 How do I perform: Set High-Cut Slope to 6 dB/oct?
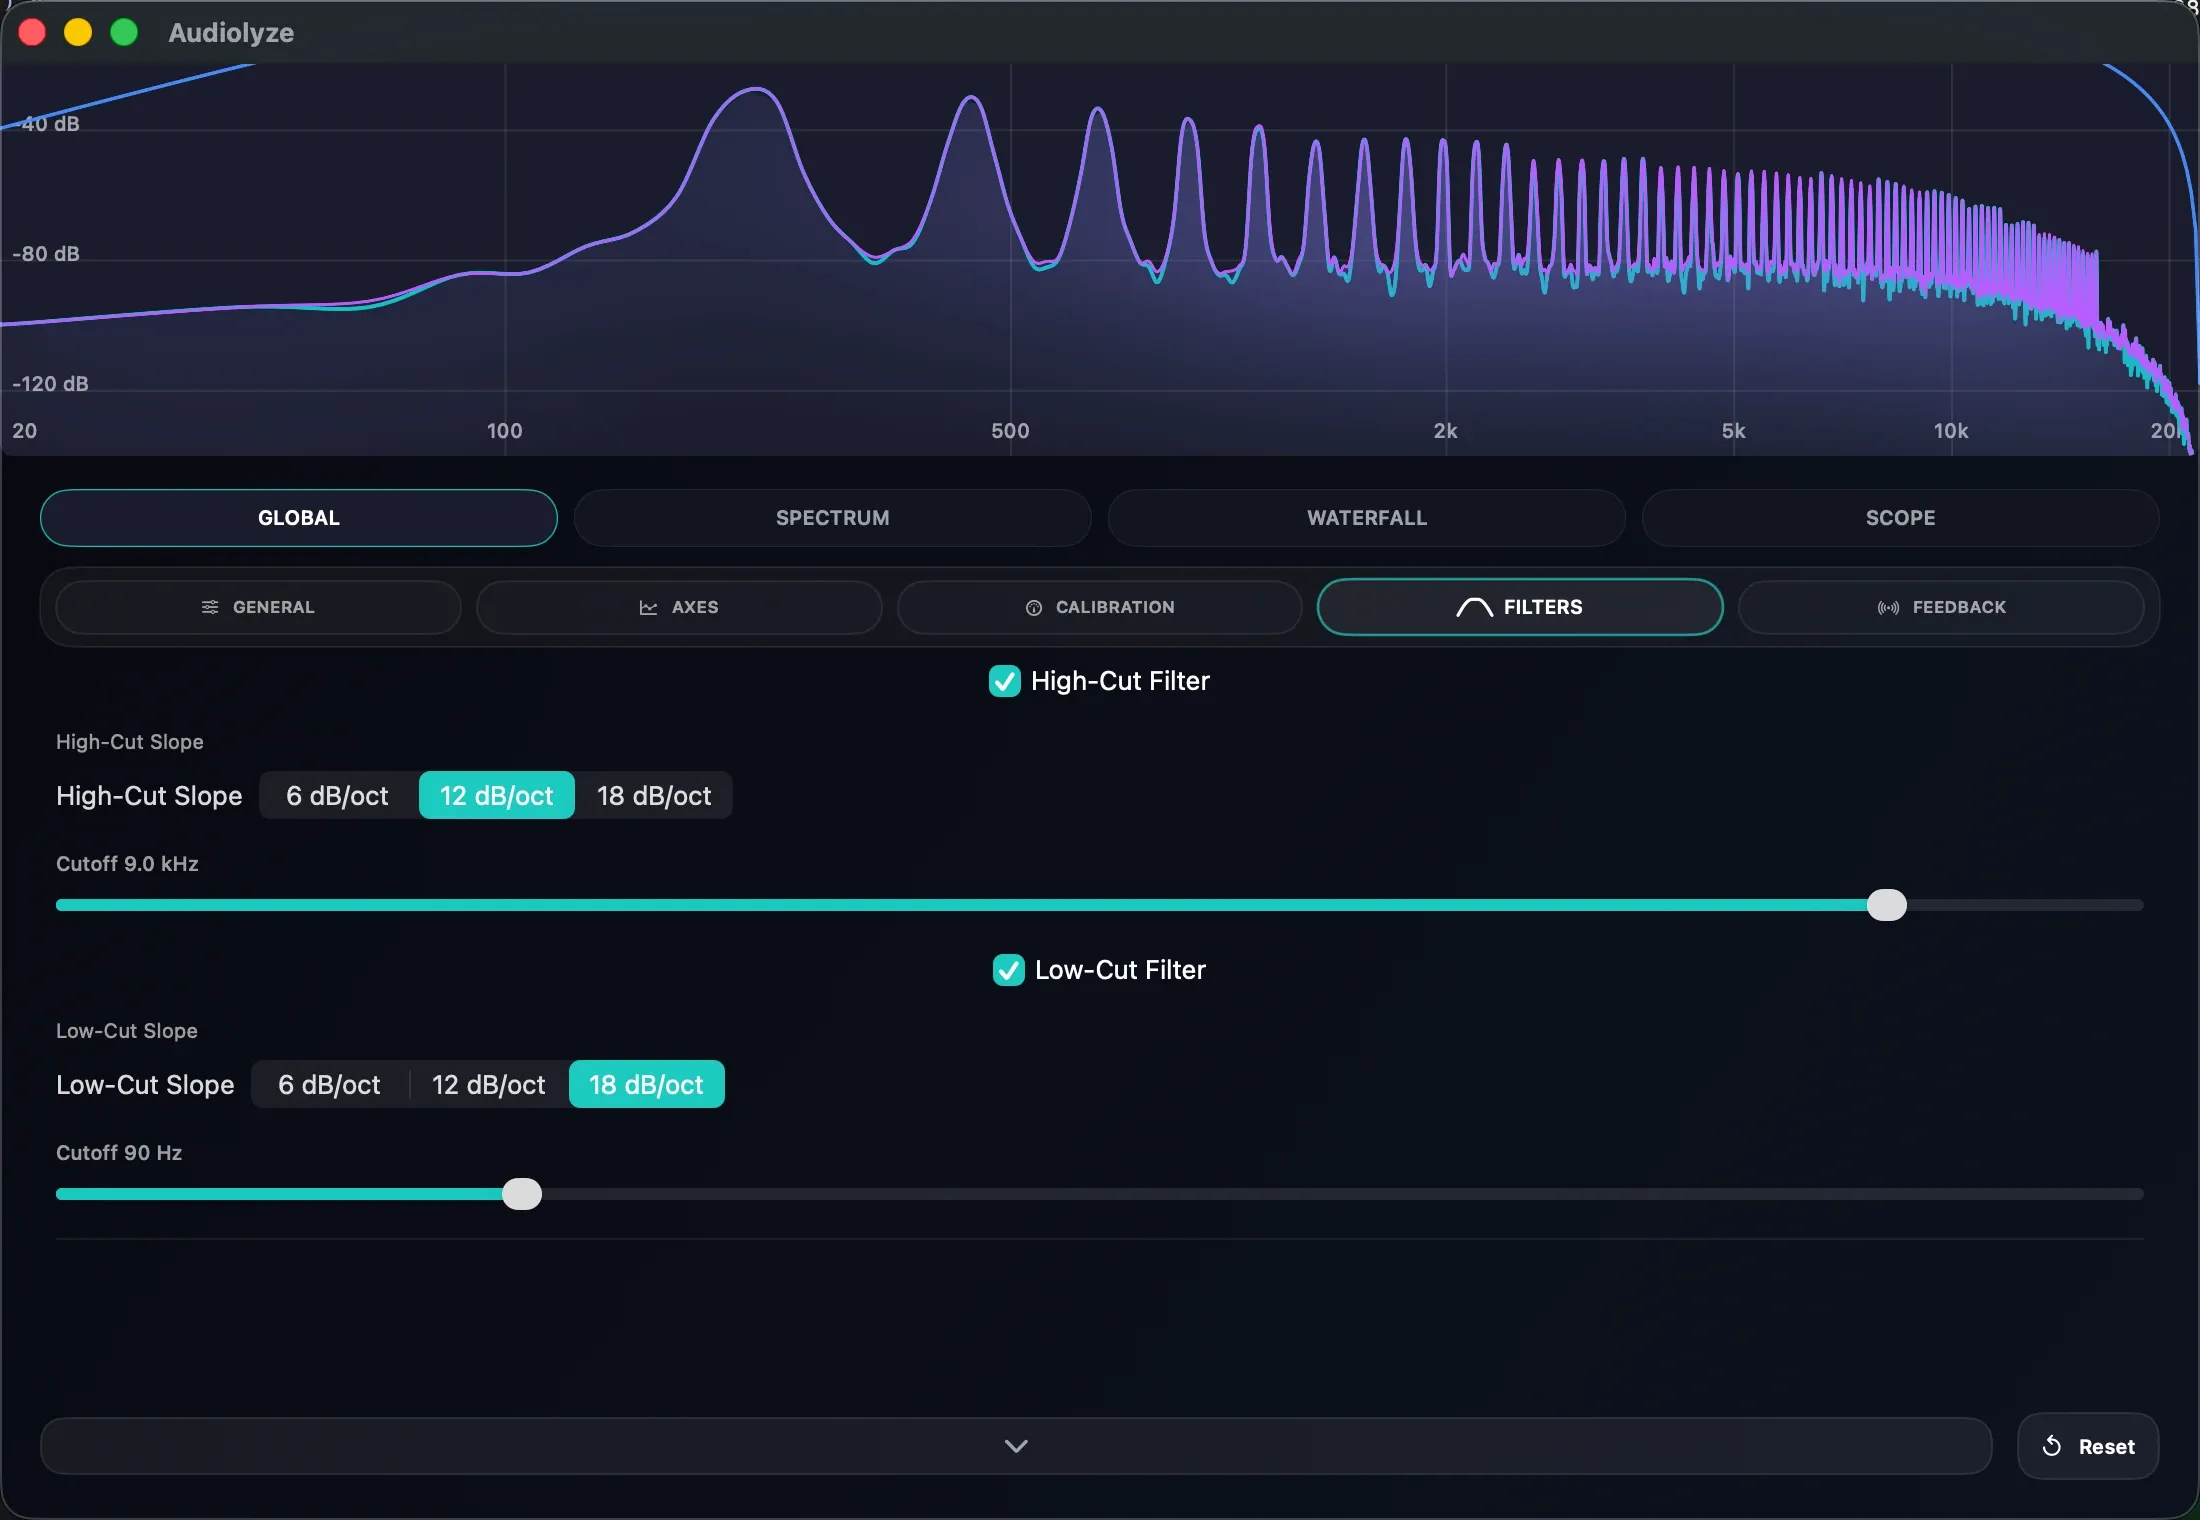coord(338,796)
